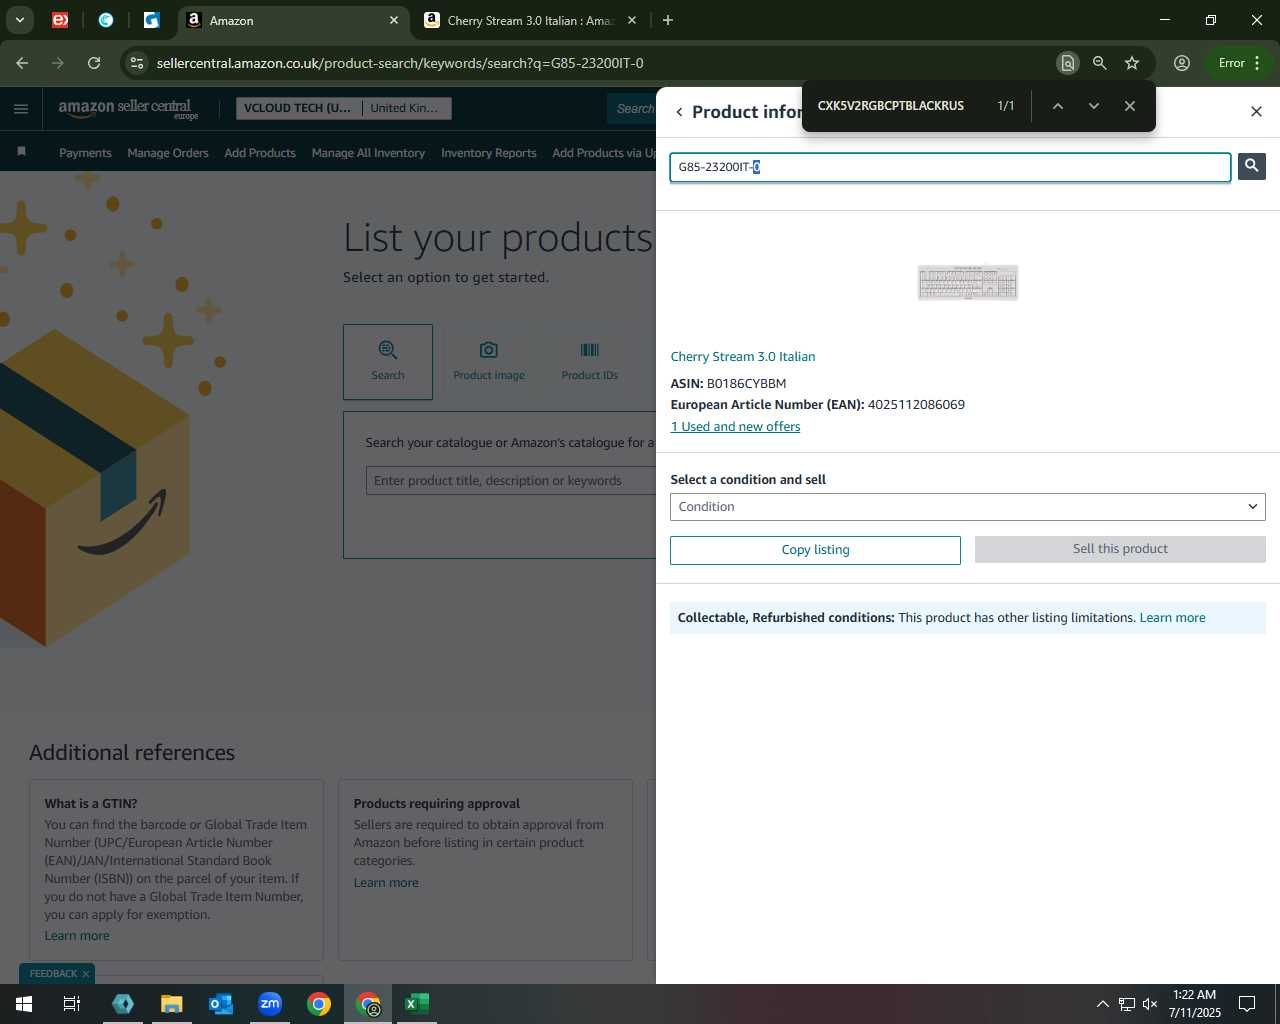
Task: Select the Search method camera-free magnifier tile
Action: (x=388, y=361)
